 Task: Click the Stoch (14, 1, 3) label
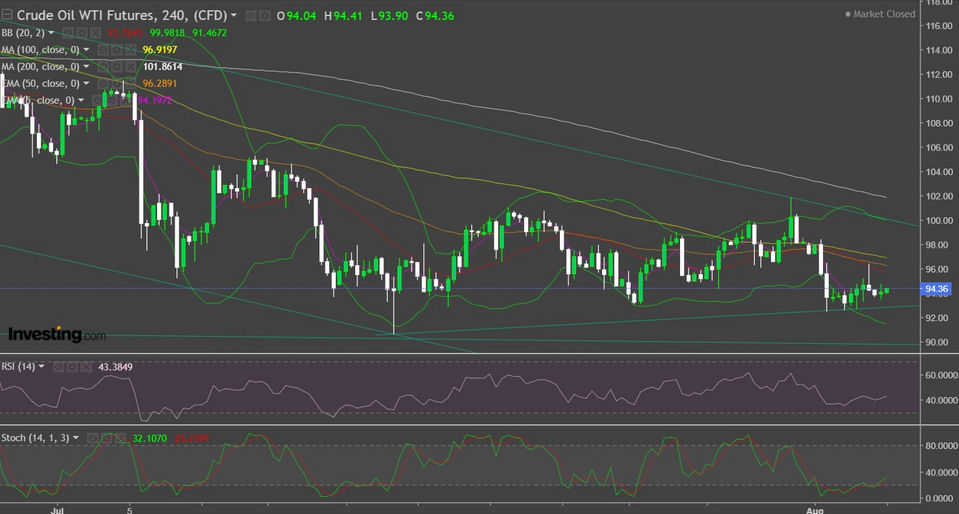35,438
